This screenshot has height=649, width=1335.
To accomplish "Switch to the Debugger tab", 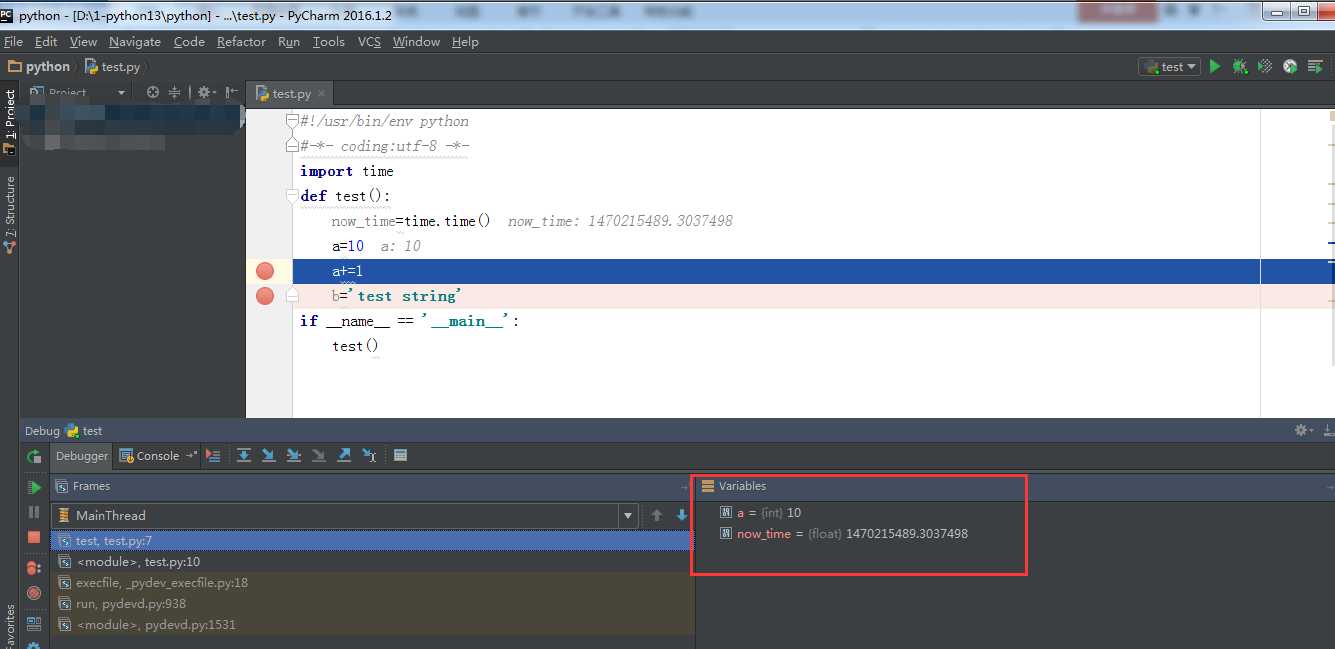I will [x=82, y=456].
